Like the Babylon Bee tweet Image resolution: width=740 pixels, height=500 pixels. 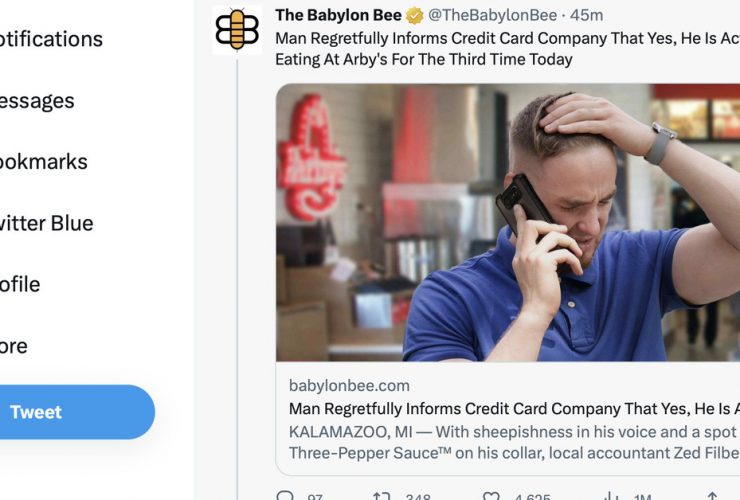coord(491,496)
